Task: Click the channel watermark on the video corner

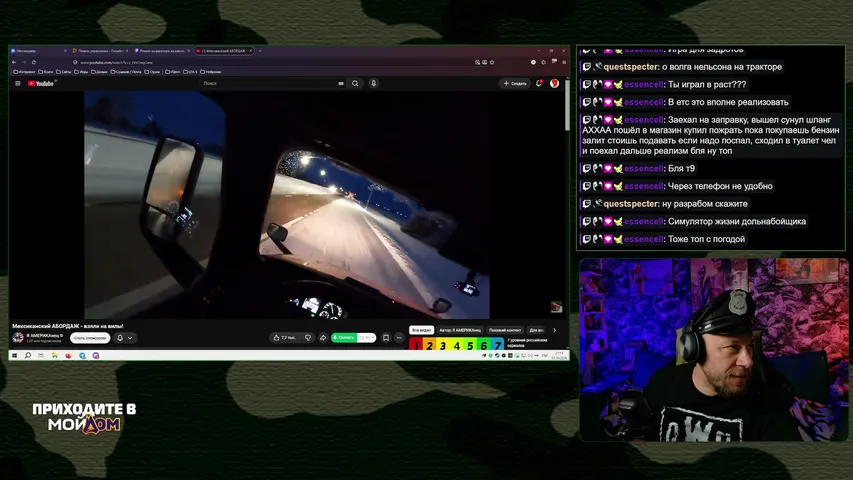Action: point(556,307)
